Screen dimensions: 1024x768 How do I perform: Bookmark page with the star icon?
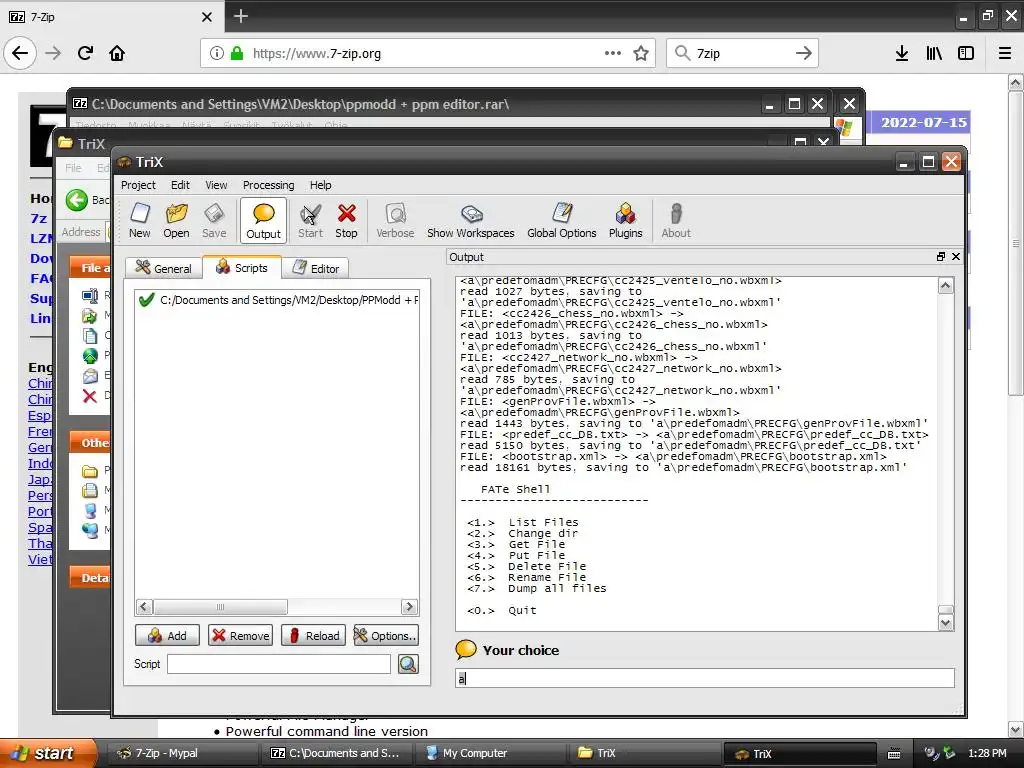click(641, 54)
